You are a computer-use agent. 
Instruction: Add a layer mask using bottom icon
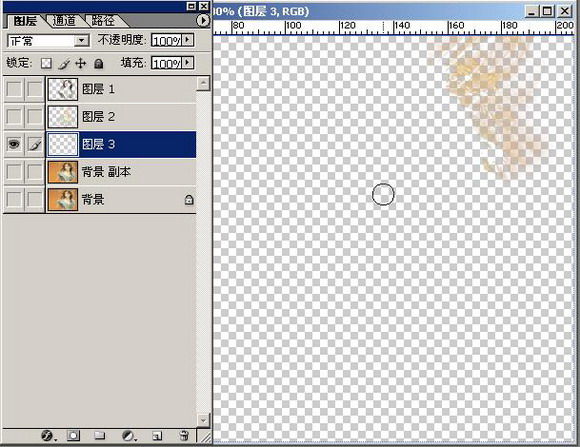[x=73, y=436]
